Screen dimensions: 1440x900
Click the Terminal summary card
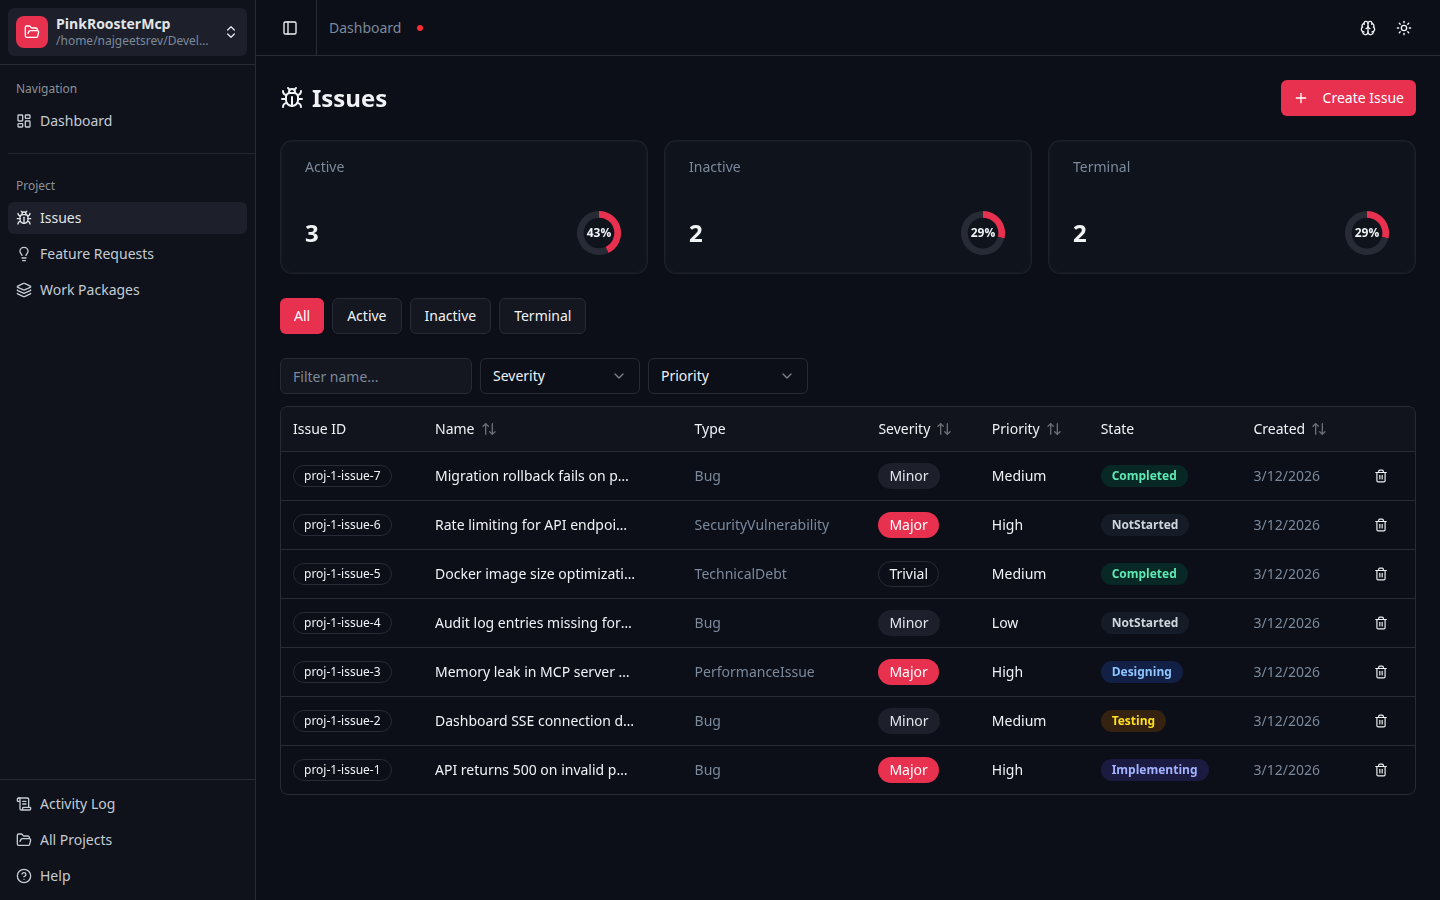tap(1232, 207)
